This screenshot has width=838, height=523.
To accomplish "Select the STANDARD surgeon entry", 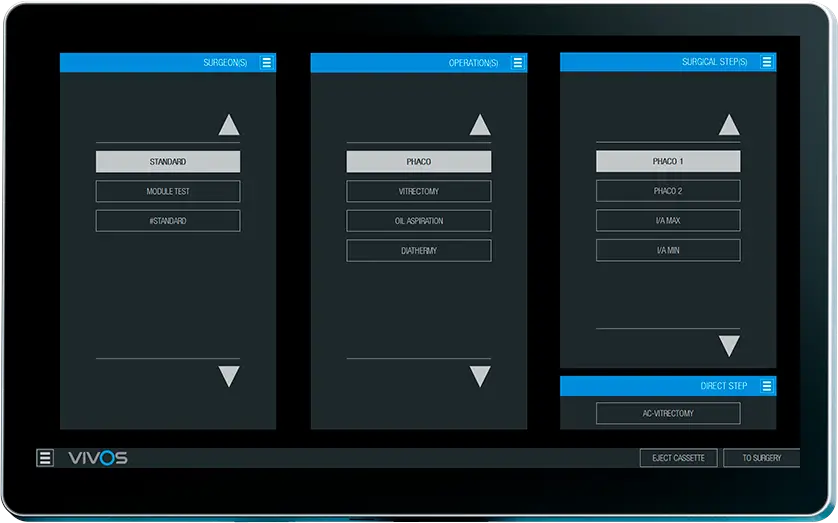I will tap(168, 161).
